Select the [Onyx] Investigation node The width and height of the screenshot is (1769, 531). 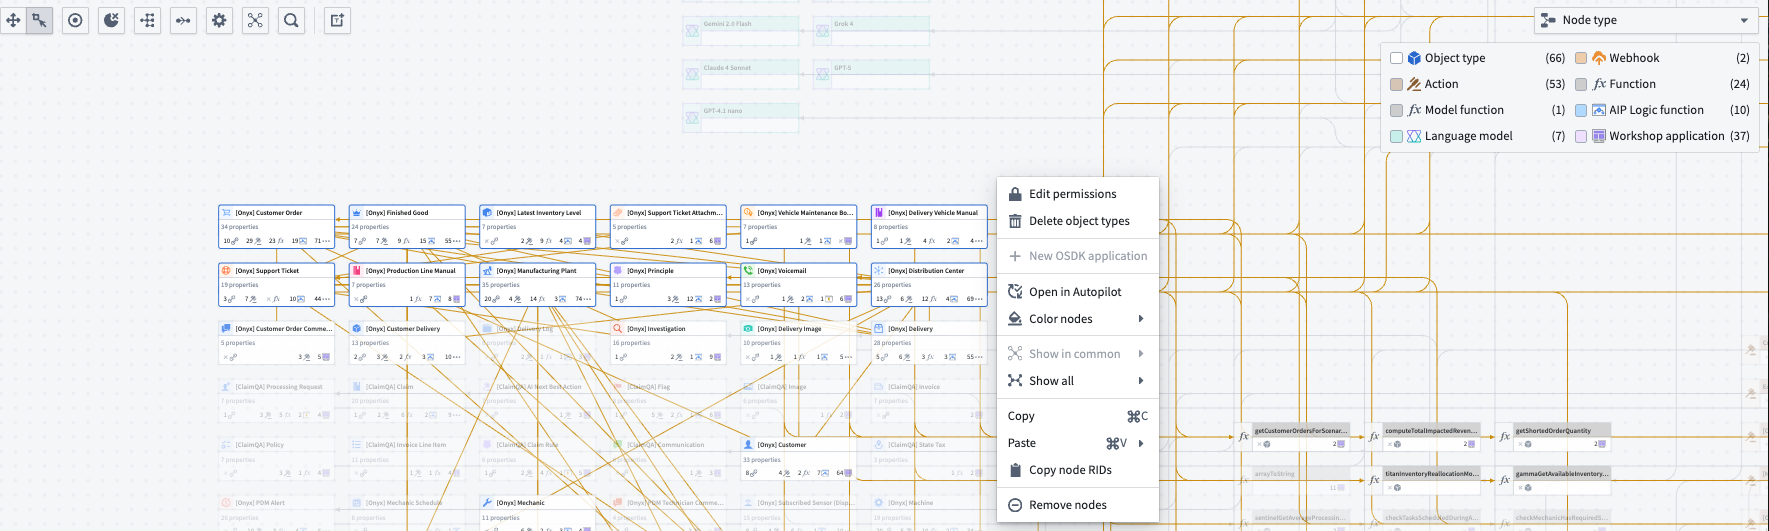(668, 343)
